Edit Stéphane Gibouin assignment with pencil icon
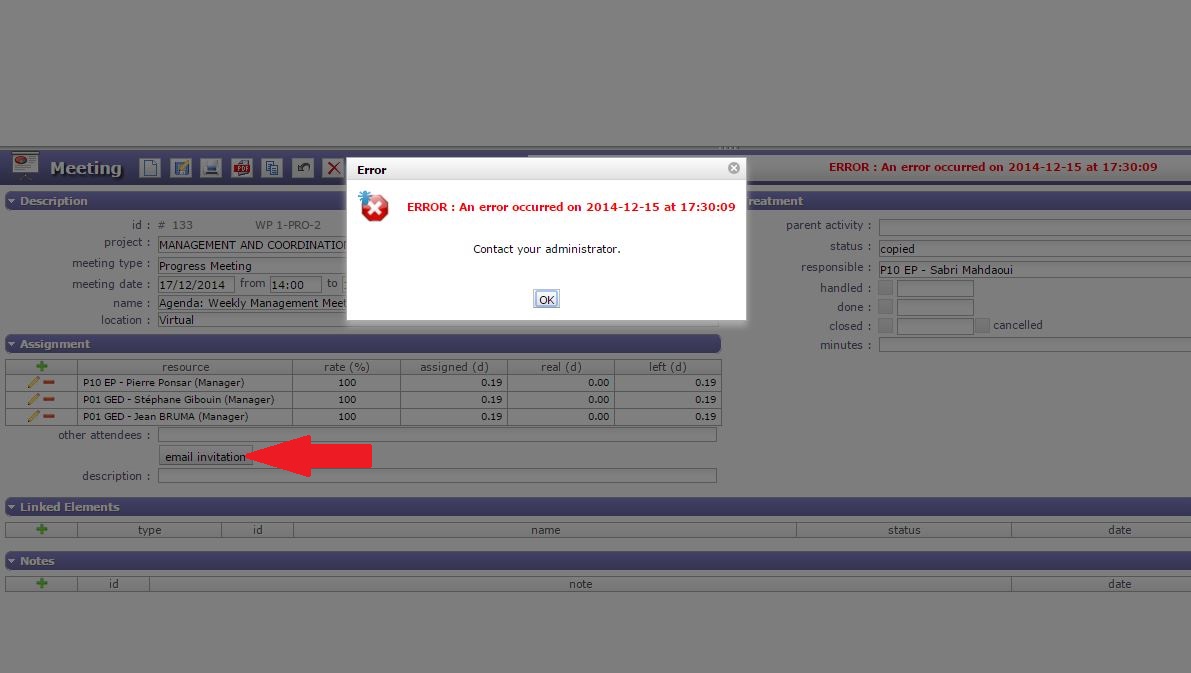This screenshot has height=673, width=1191. (33, 399)
